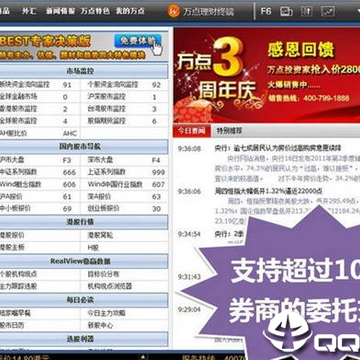360x360 pixels.
Task: Switch to the 特别推荐 tab
Action: (x=229, y=131)
